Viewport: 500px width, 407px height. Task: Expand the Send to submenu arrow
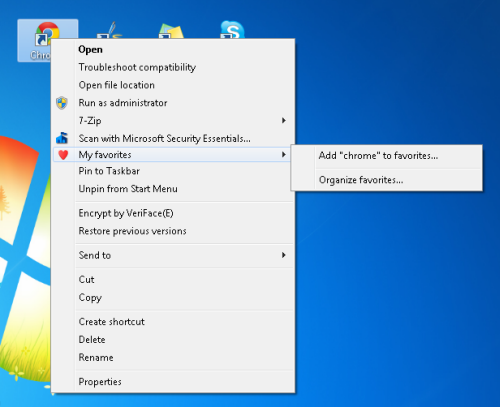coord(284,255)
